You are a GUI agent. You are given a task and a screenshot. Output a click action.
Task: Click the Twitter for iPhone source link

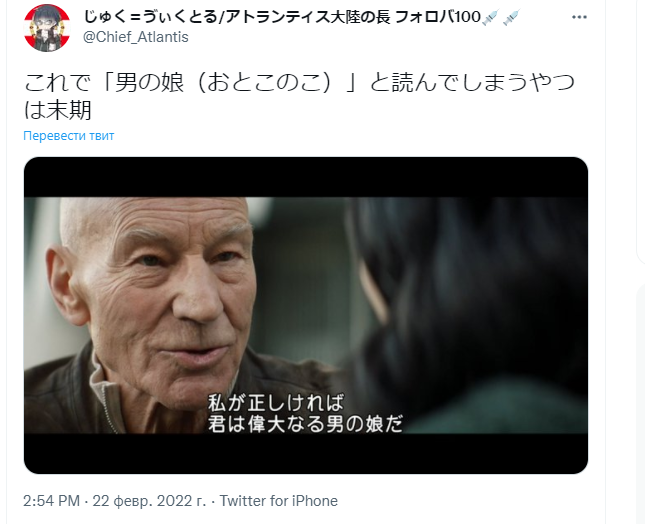pyautogui.click(x=278, y=501)
